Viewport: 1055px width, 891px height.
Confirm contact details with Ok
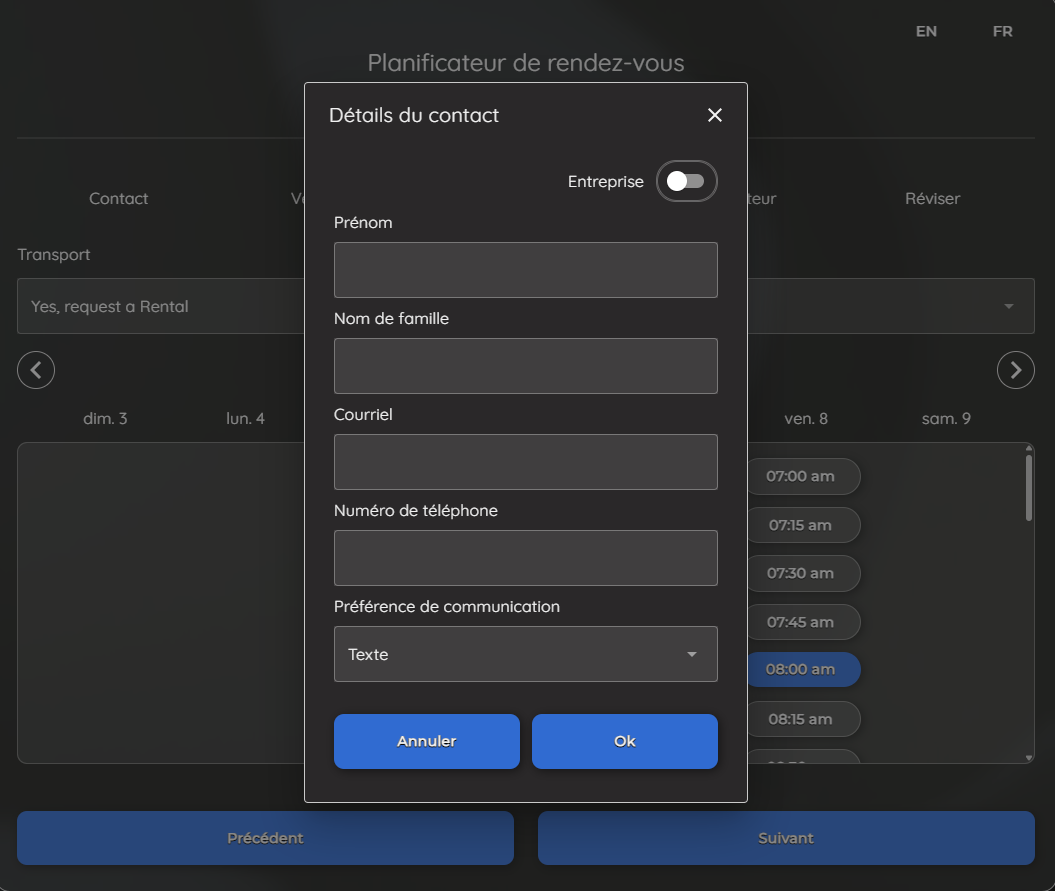(624, 741)
